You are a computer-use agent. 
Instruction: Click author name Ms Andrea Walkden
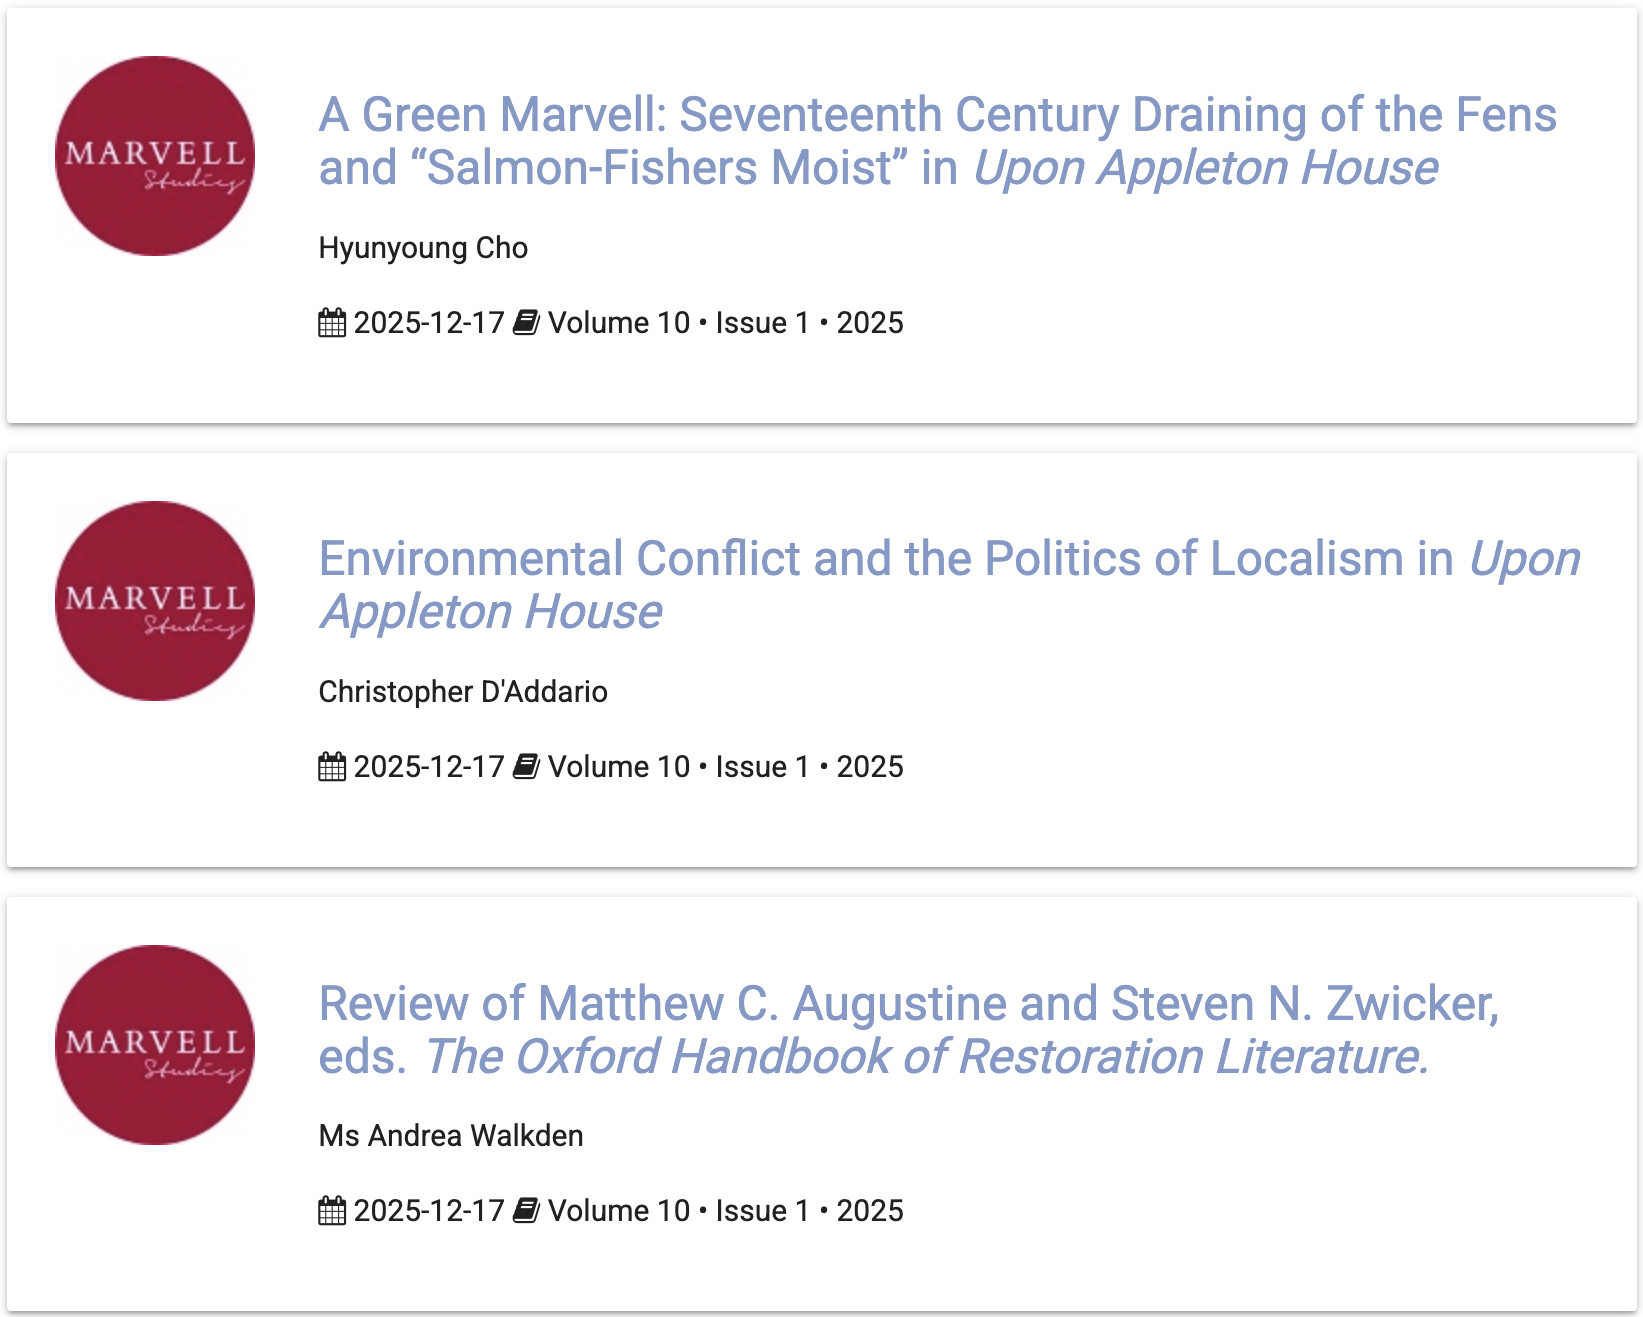(451, 1136)
